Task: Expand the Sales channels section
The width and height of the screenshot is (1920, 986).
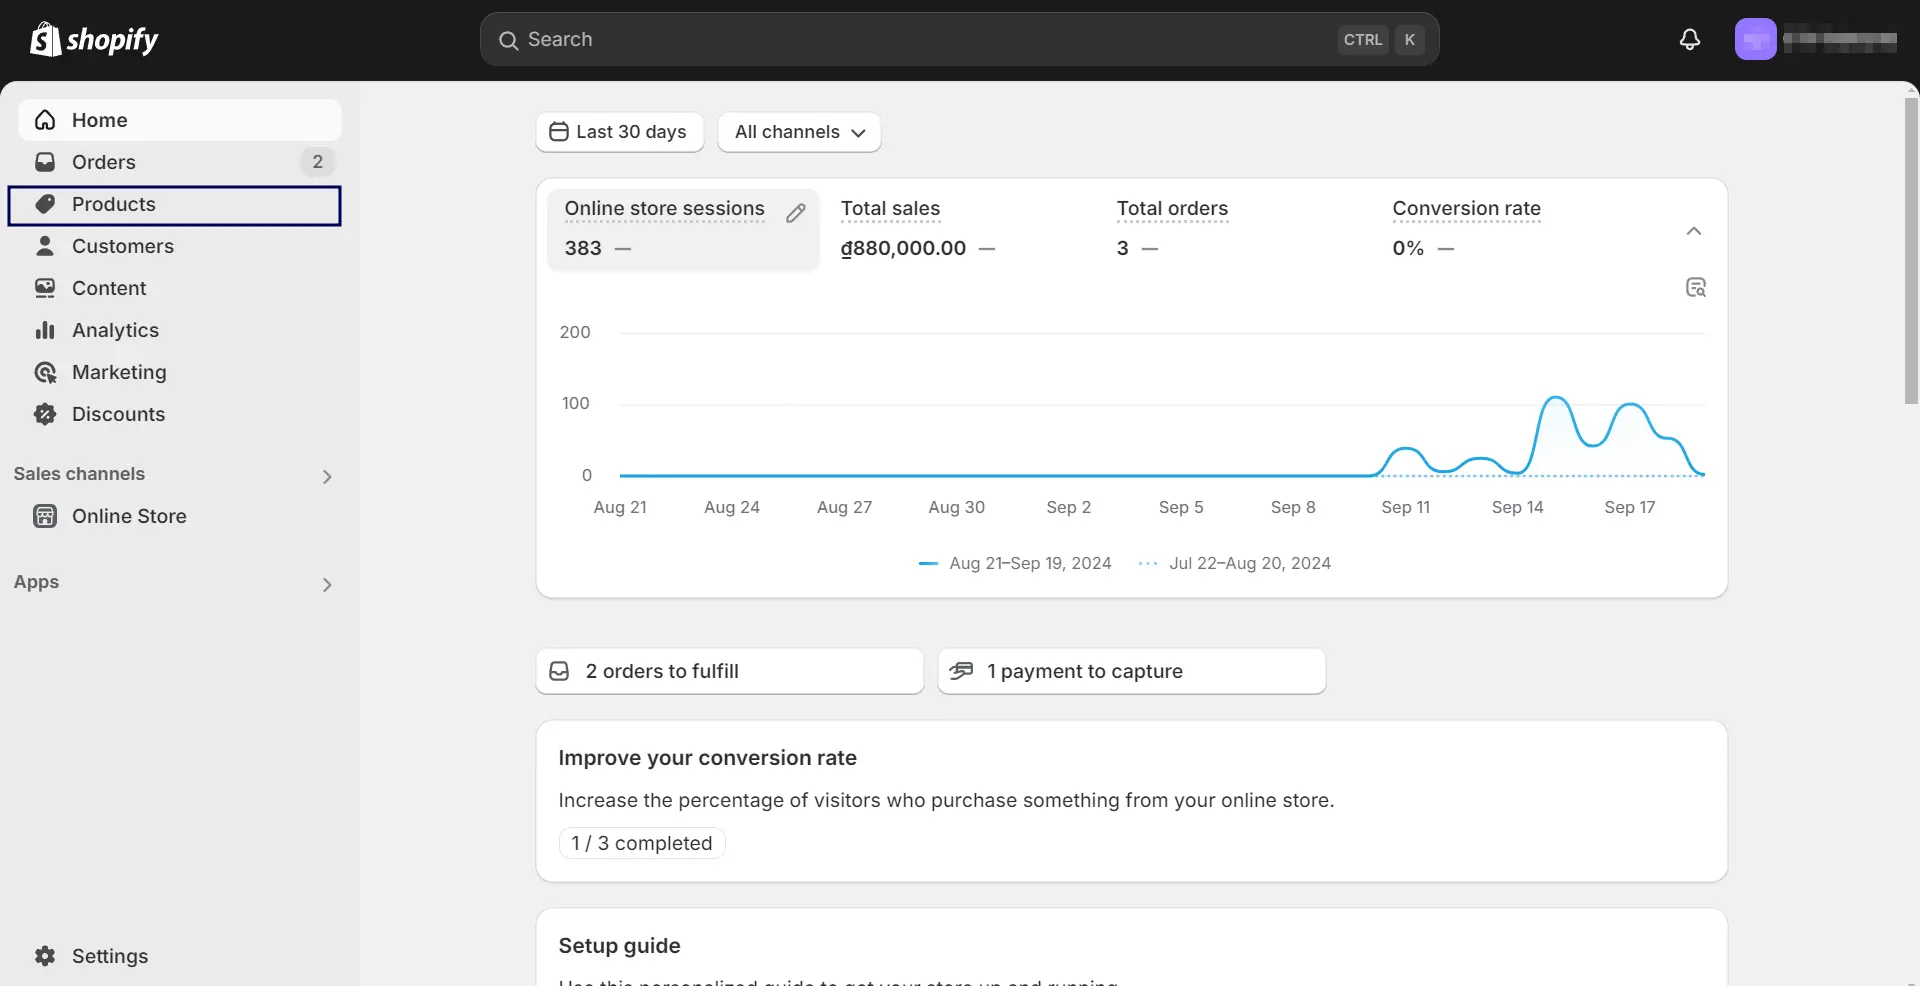Action: click(x=327, y=477)
